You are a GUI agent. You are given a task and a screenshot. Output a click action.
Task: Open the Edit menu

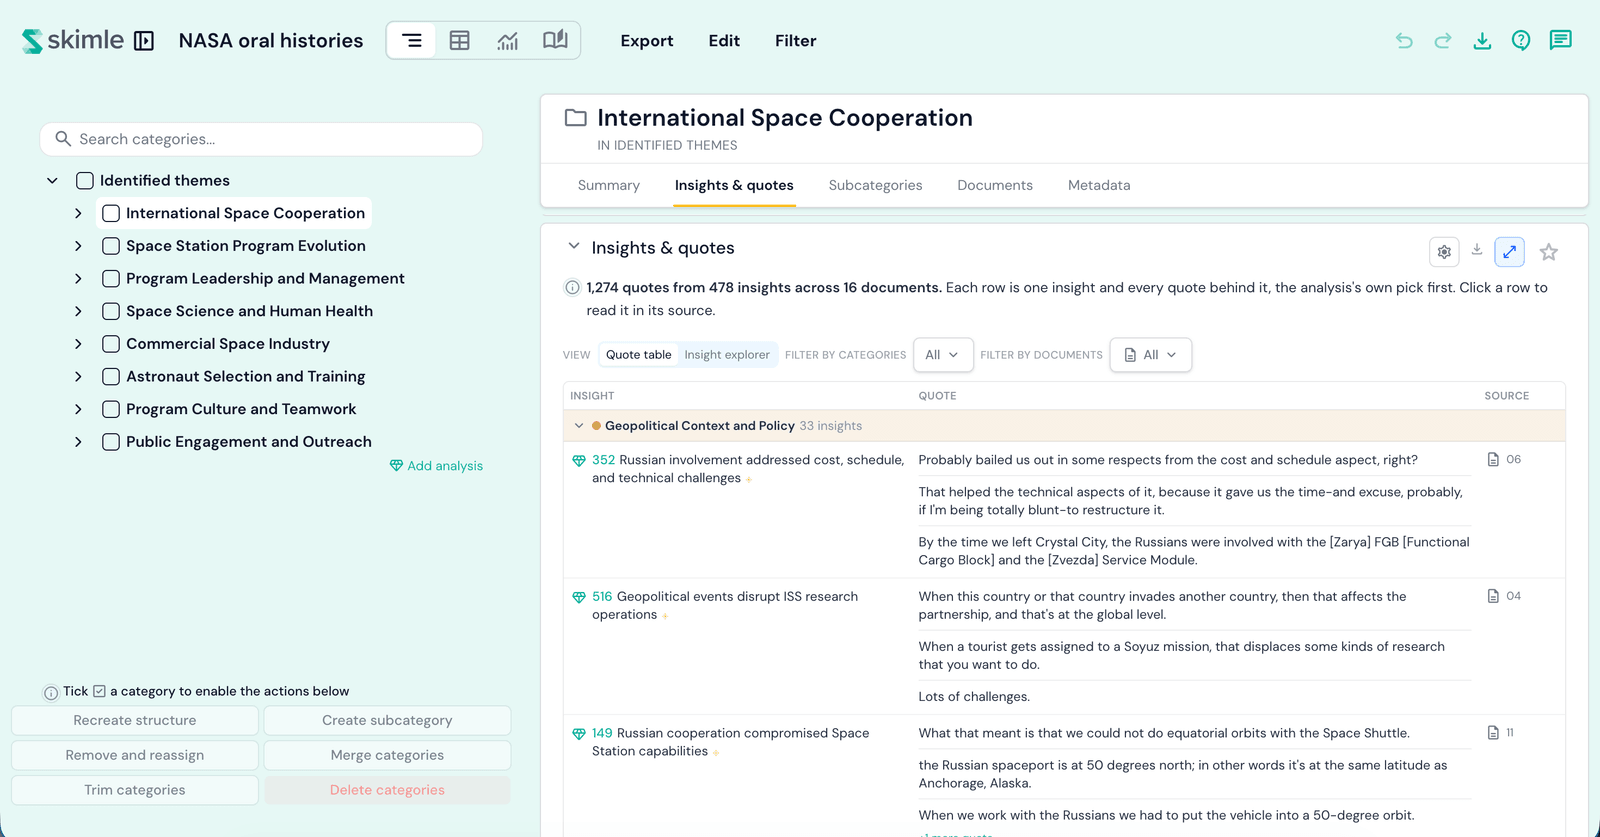point(724,41)
